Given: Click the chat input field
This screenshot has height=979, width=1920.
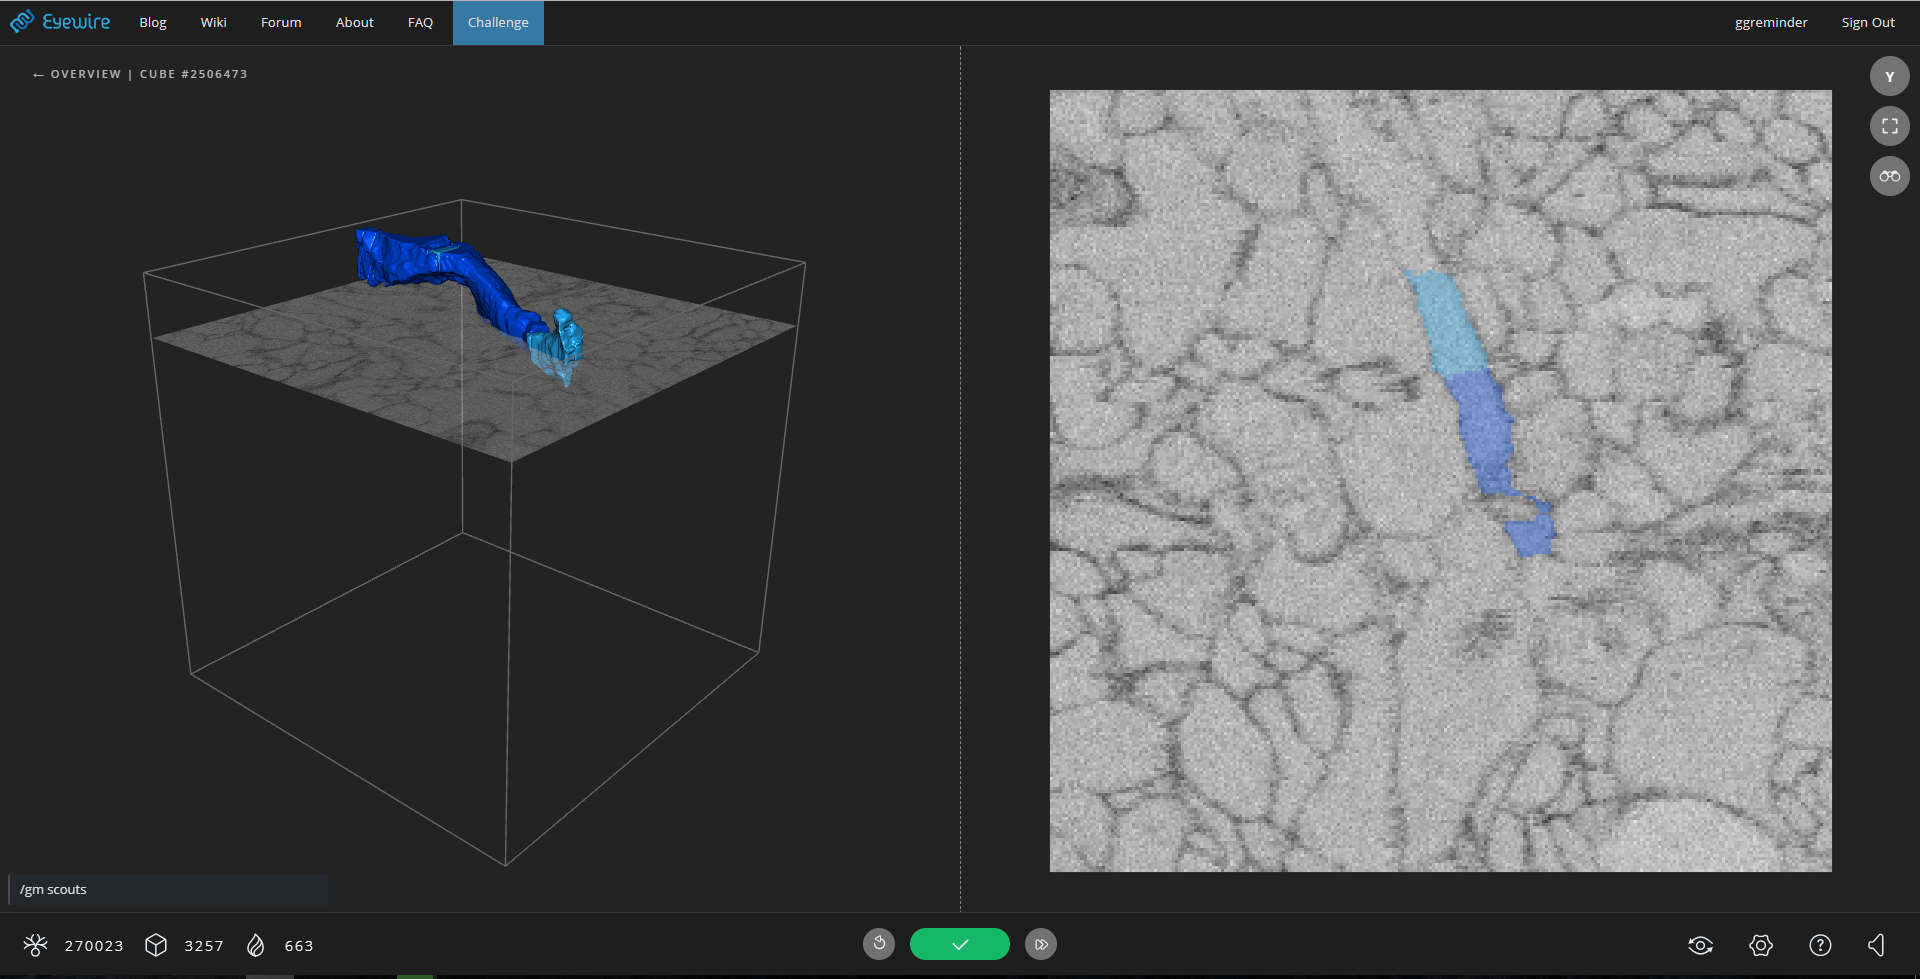Looking at the screenshot, I should click(x=168, y=889).
